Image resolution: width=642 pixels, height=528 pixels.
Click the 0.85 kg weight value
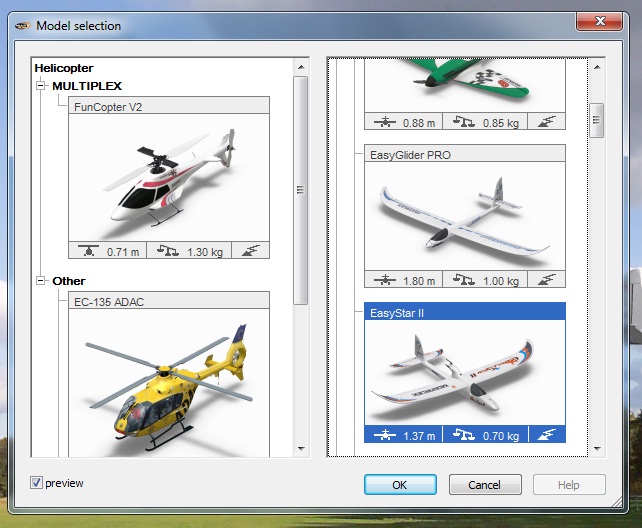pyautogui.click(x=501, y=123)
